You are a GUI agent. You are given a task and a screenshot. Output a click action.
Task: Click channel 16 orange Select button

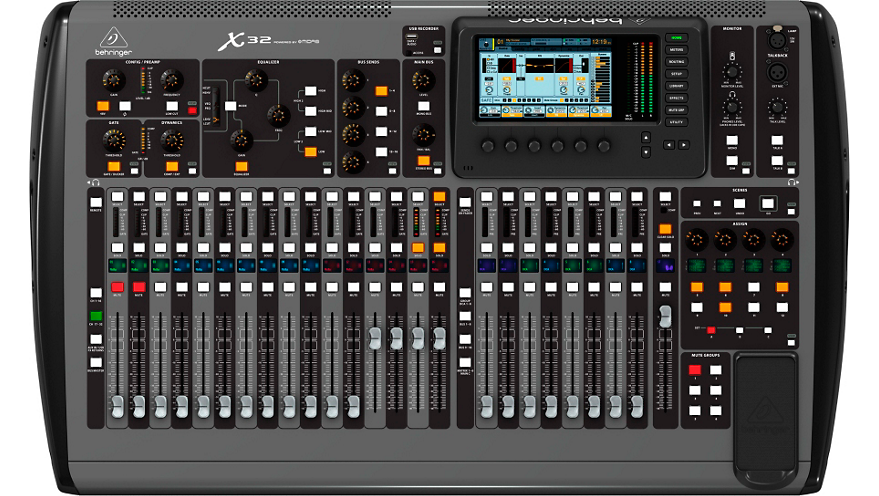click(439, 197)
